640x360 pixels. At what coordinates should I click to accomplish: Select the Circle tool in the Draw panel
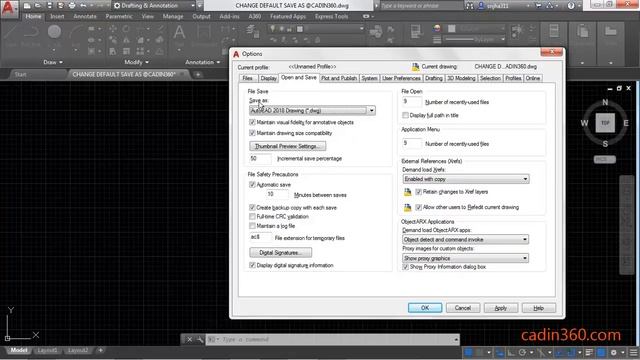[54, 32]
